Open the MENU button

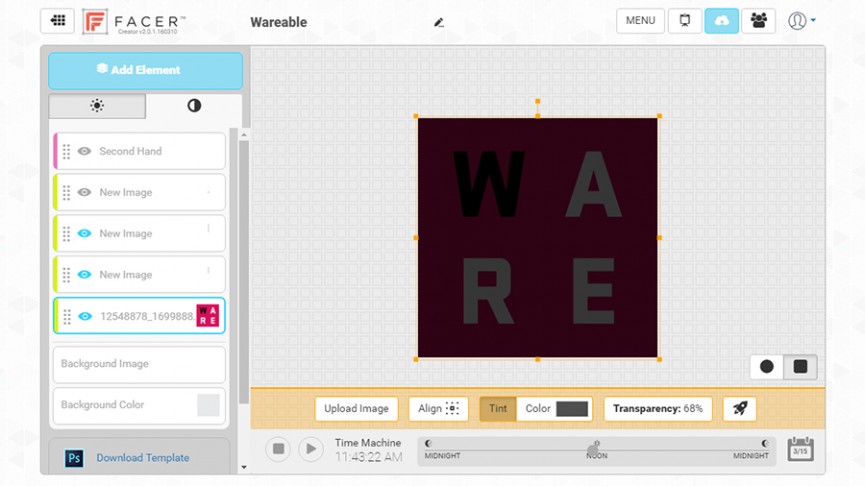coord(640,21)
